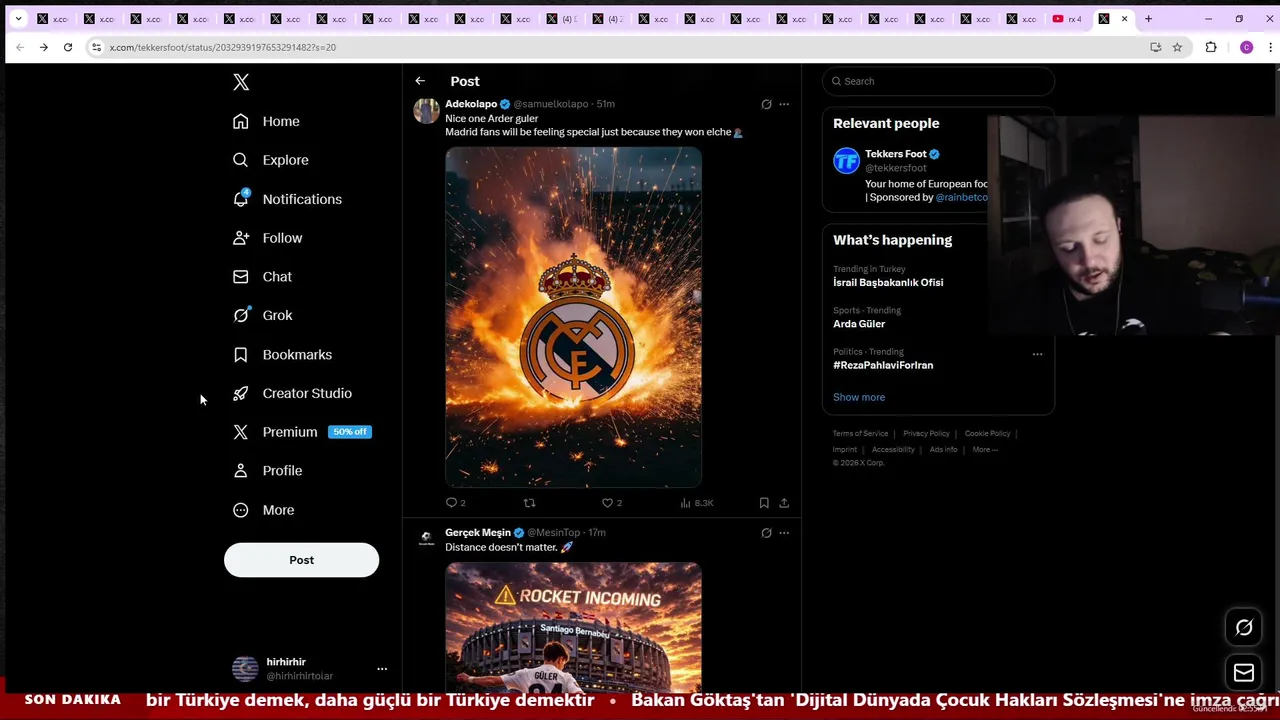Open the floating Messages button
Screen dimensions: 1280x720
(1244, 673)
